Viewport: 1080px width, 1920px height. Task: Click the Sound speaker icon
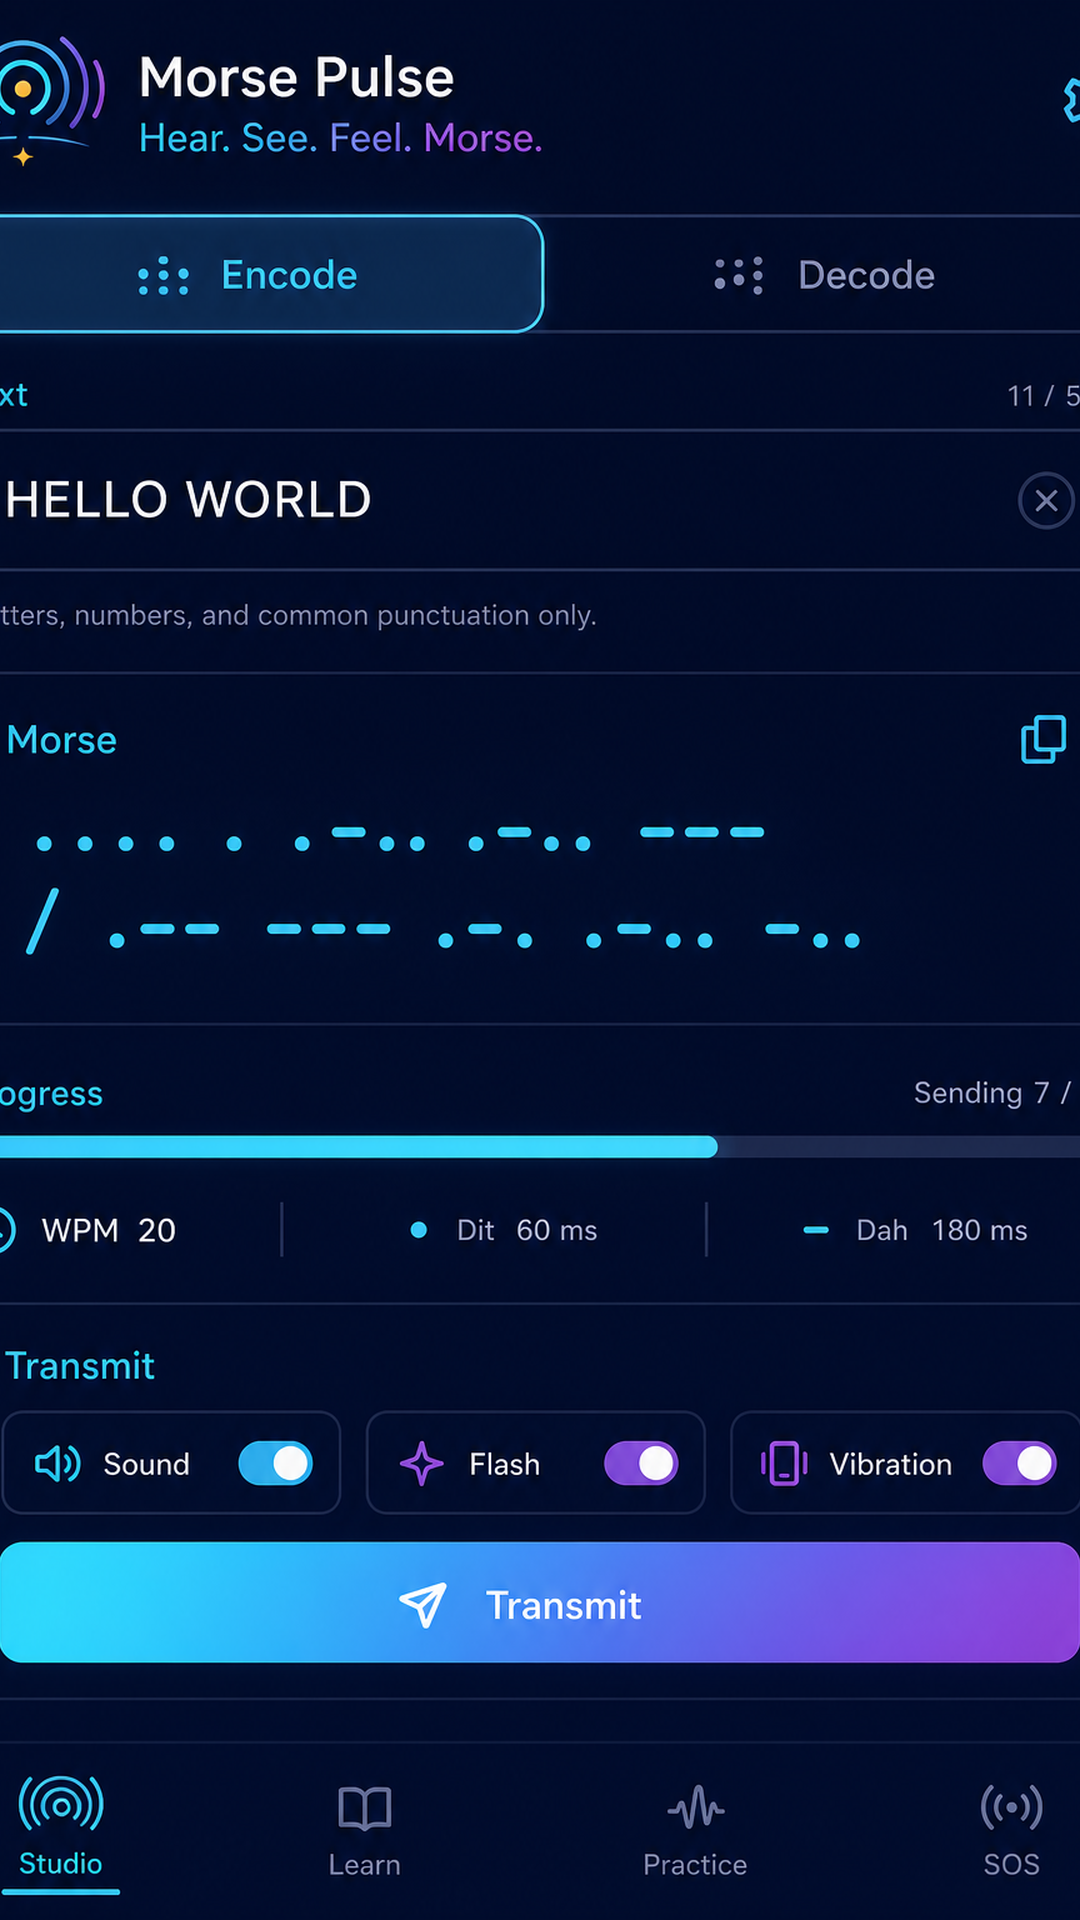click(x=58, y=1464)
